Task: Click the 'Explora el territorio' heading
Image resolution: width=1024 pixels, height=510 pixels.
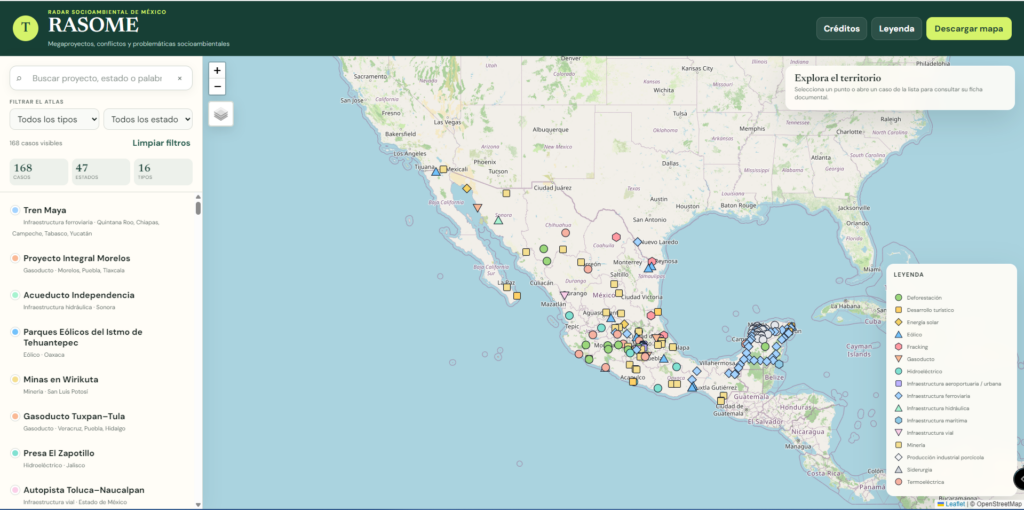Action: point(838,78)
